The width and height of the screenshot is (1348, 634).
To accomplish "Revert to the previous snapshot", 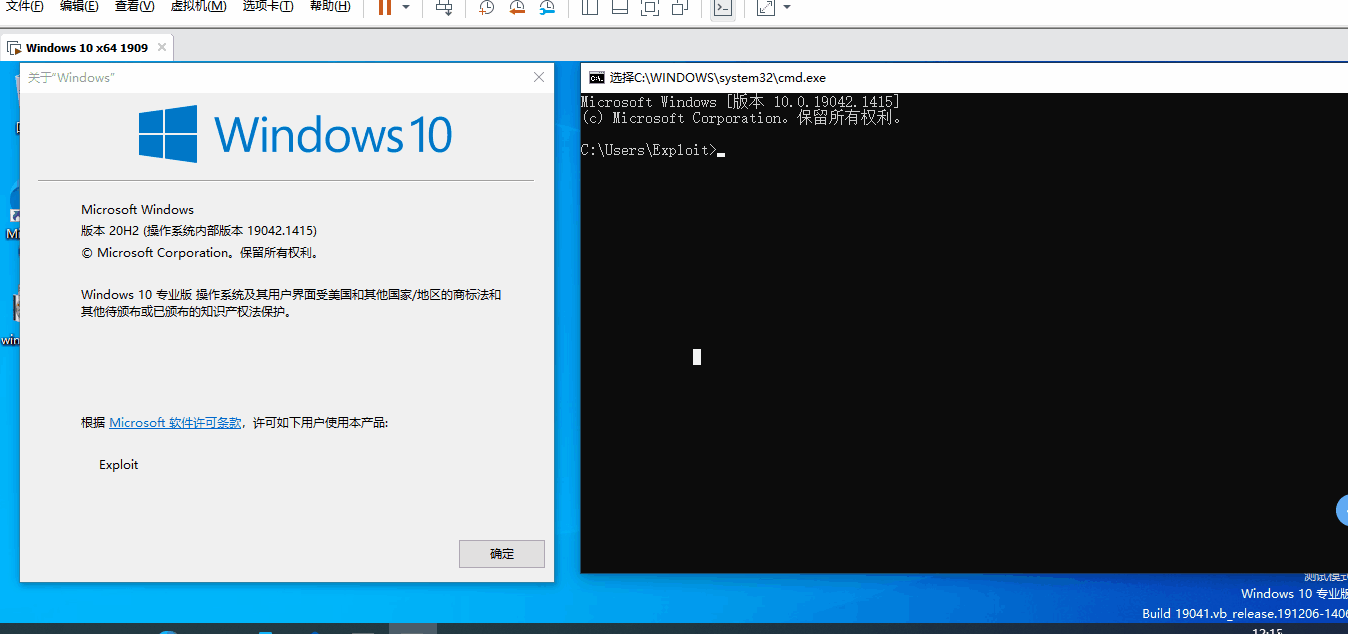I will point(517,8).
